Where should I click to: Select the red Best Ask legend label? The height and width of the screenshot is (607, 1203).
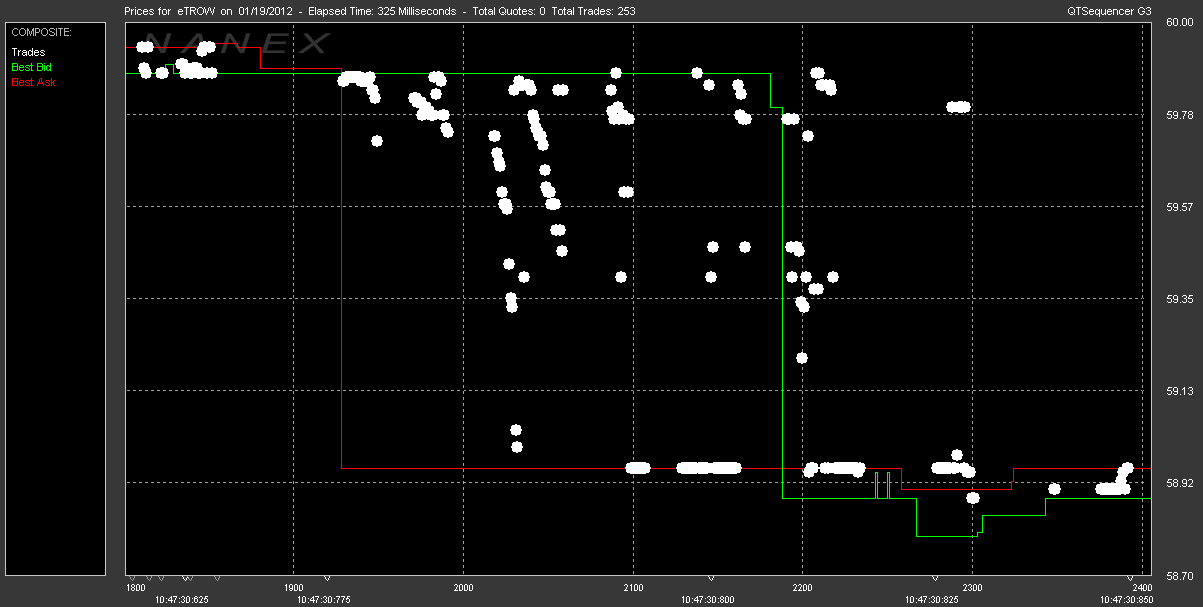[x=33, y=82]
